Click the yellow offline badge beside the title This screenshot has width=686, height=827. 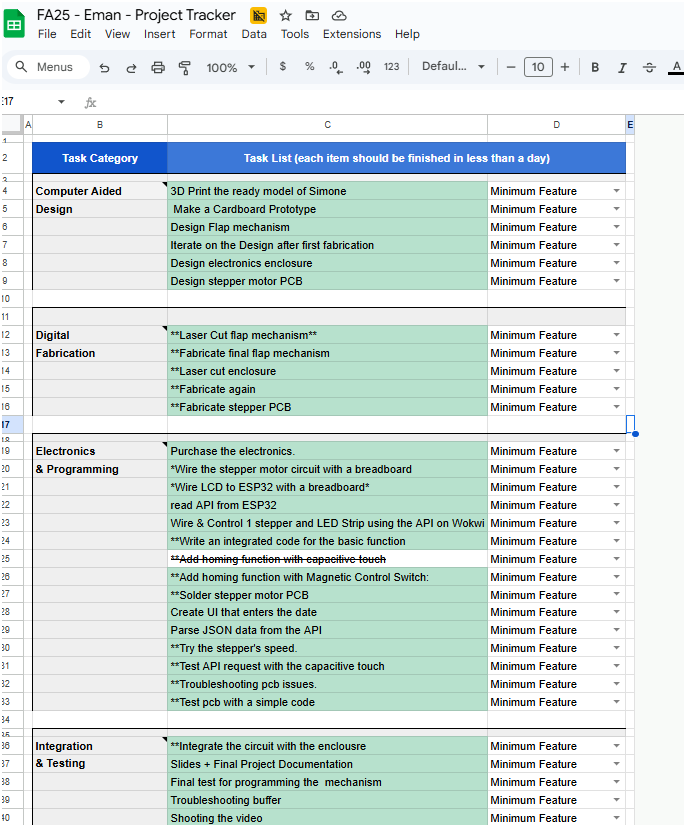258,16
